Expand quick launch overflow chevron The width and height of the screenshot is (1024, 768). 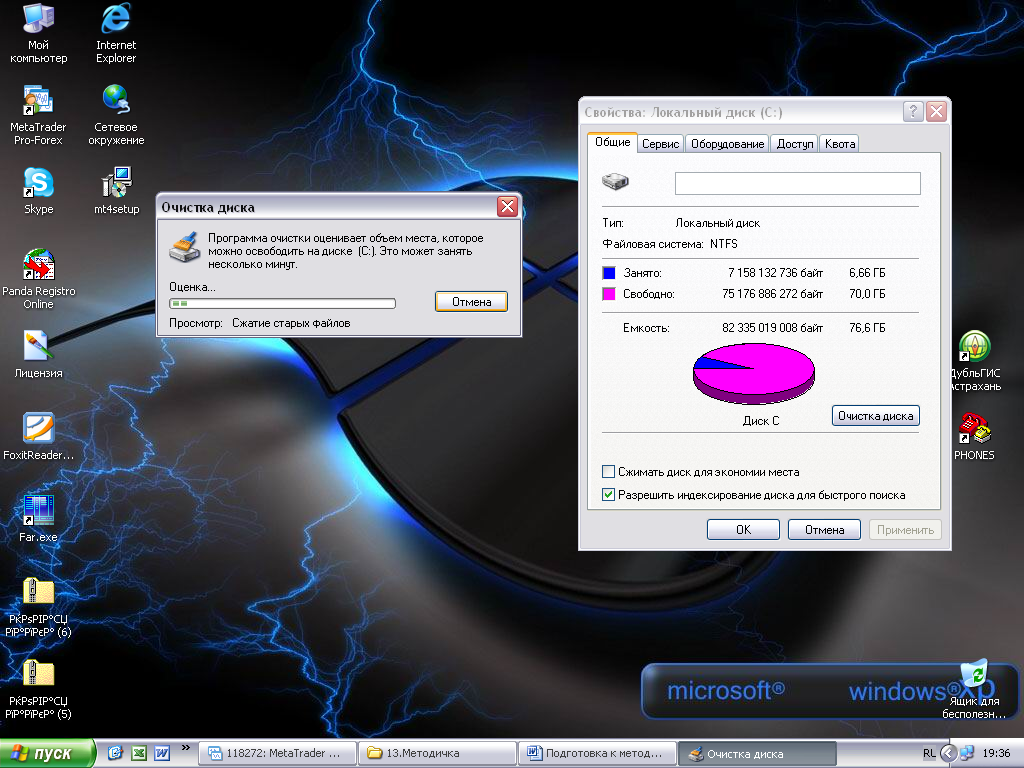[x=185, y=748]
